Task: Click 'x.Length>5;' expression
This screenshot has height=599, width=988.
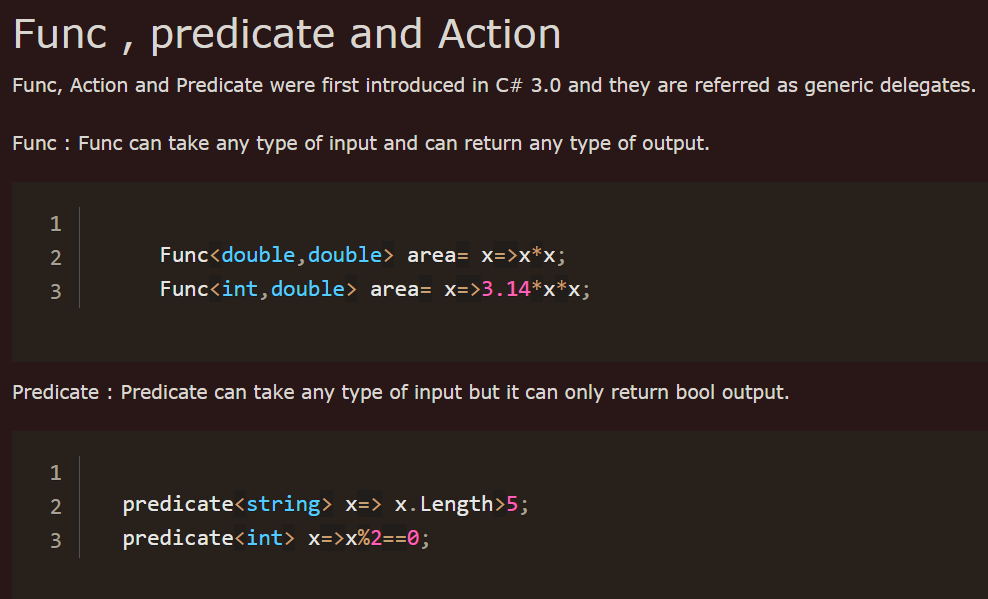Action: tap(462, 505)
